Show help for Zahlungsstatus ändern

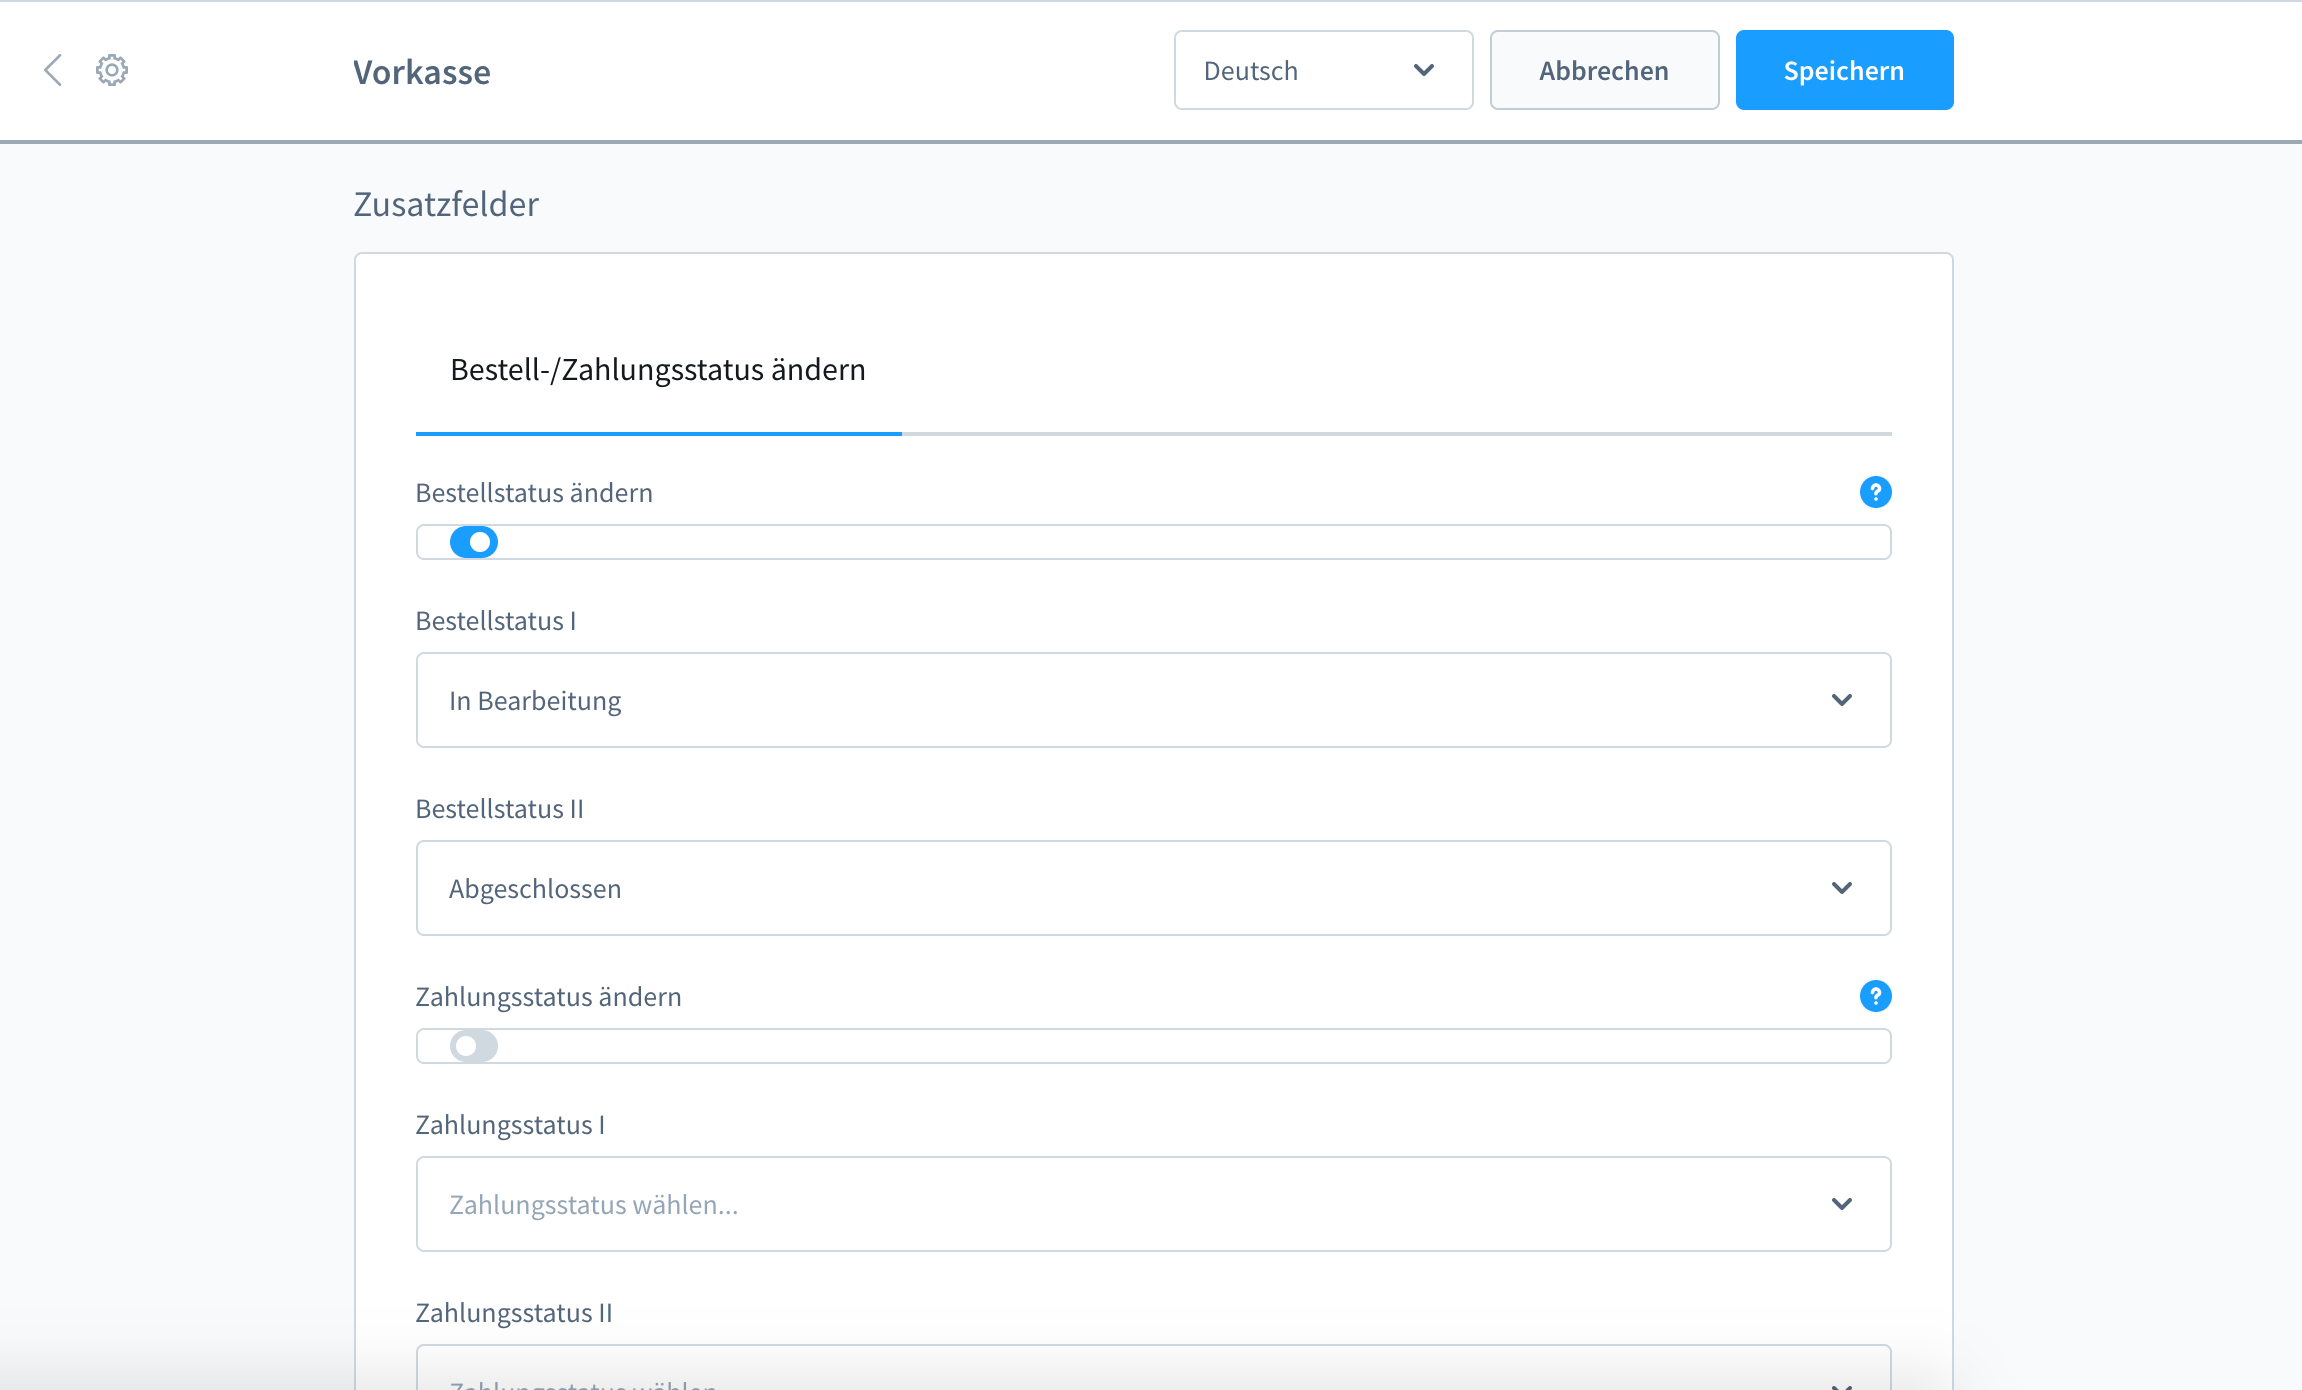1875,996
